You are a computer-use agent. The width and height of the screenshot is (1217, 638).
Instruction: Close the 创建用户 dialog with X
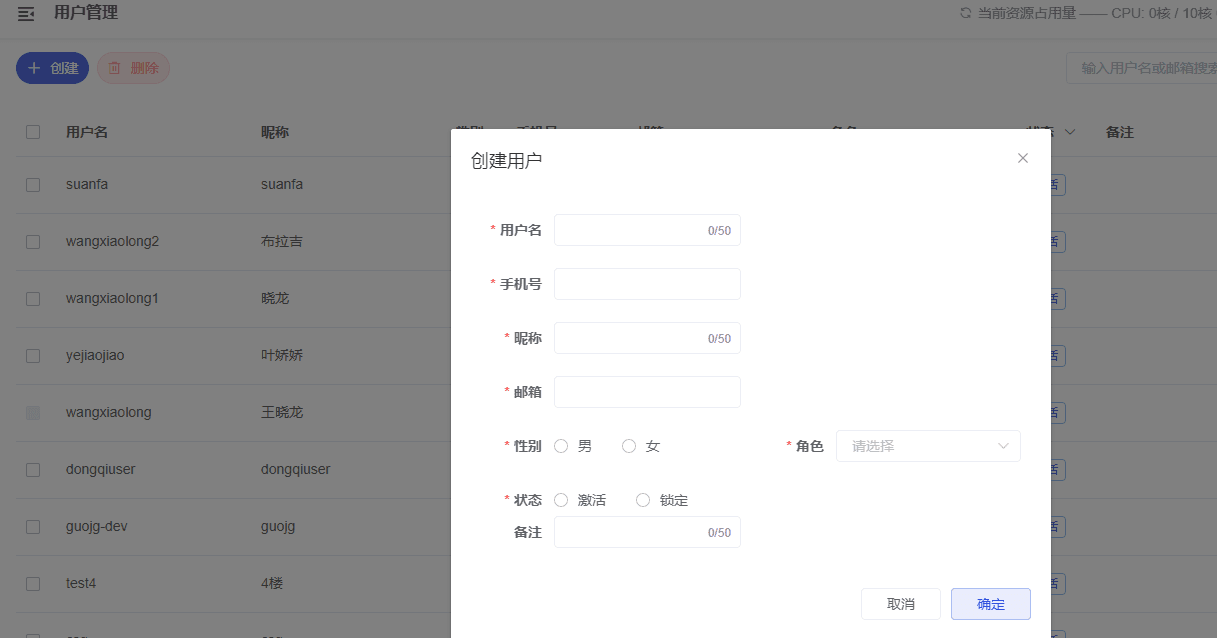click(x=1022, y=158)
